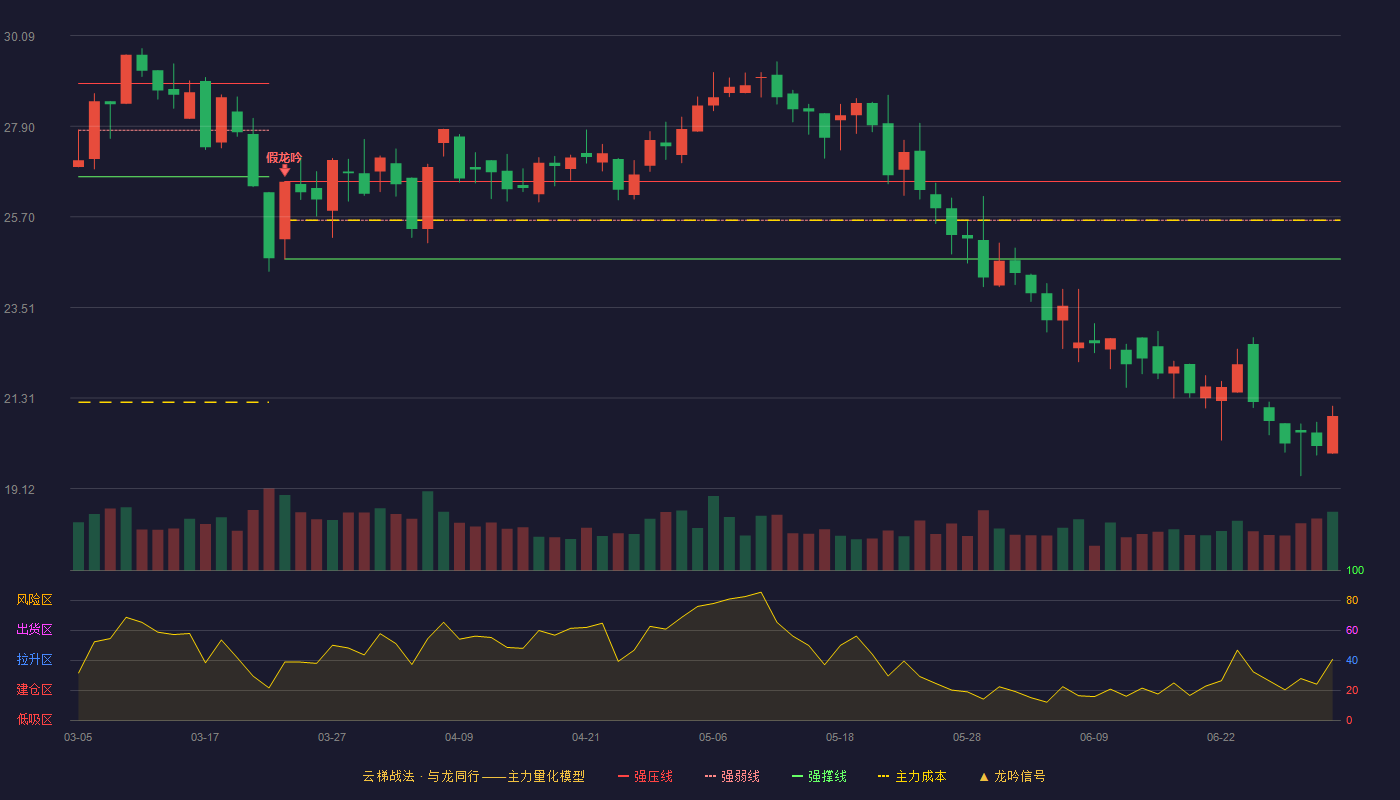1400x800 pixels.
Task: Toggle the 主力成本 series label
Action: pyautogui.click(x=920, y=776)
